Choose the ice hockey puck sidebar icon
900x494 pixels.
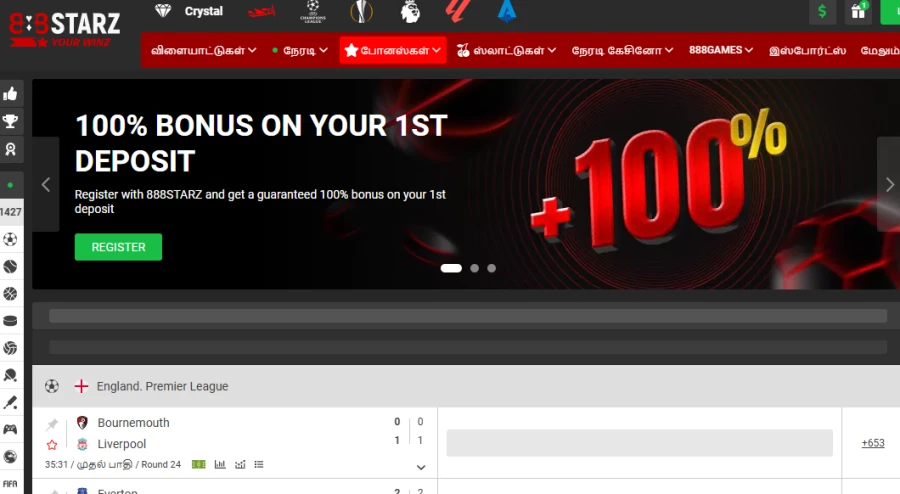tap(11, 321)
